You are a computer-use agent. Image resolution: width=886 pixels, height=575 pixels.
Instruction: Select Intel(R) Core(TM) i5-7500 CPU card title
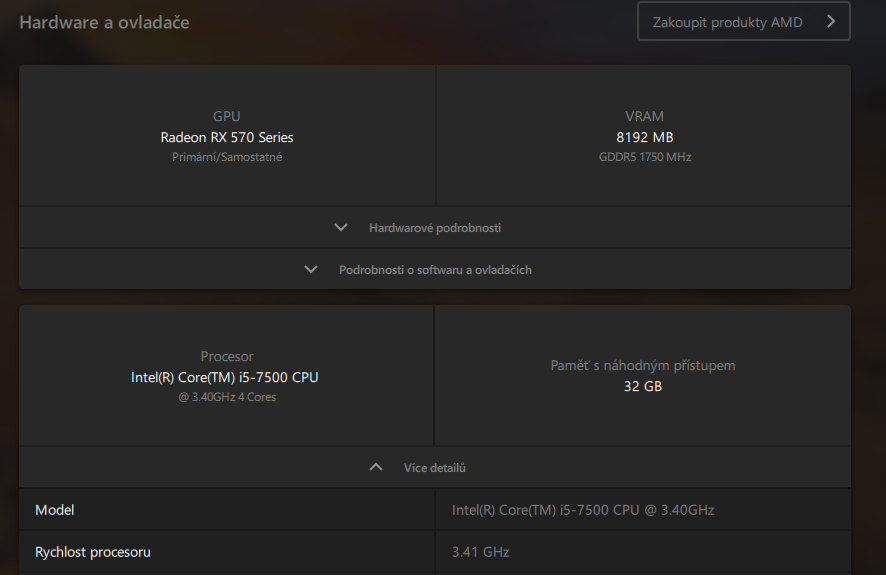pyautogui.click(x=224, y=377)
